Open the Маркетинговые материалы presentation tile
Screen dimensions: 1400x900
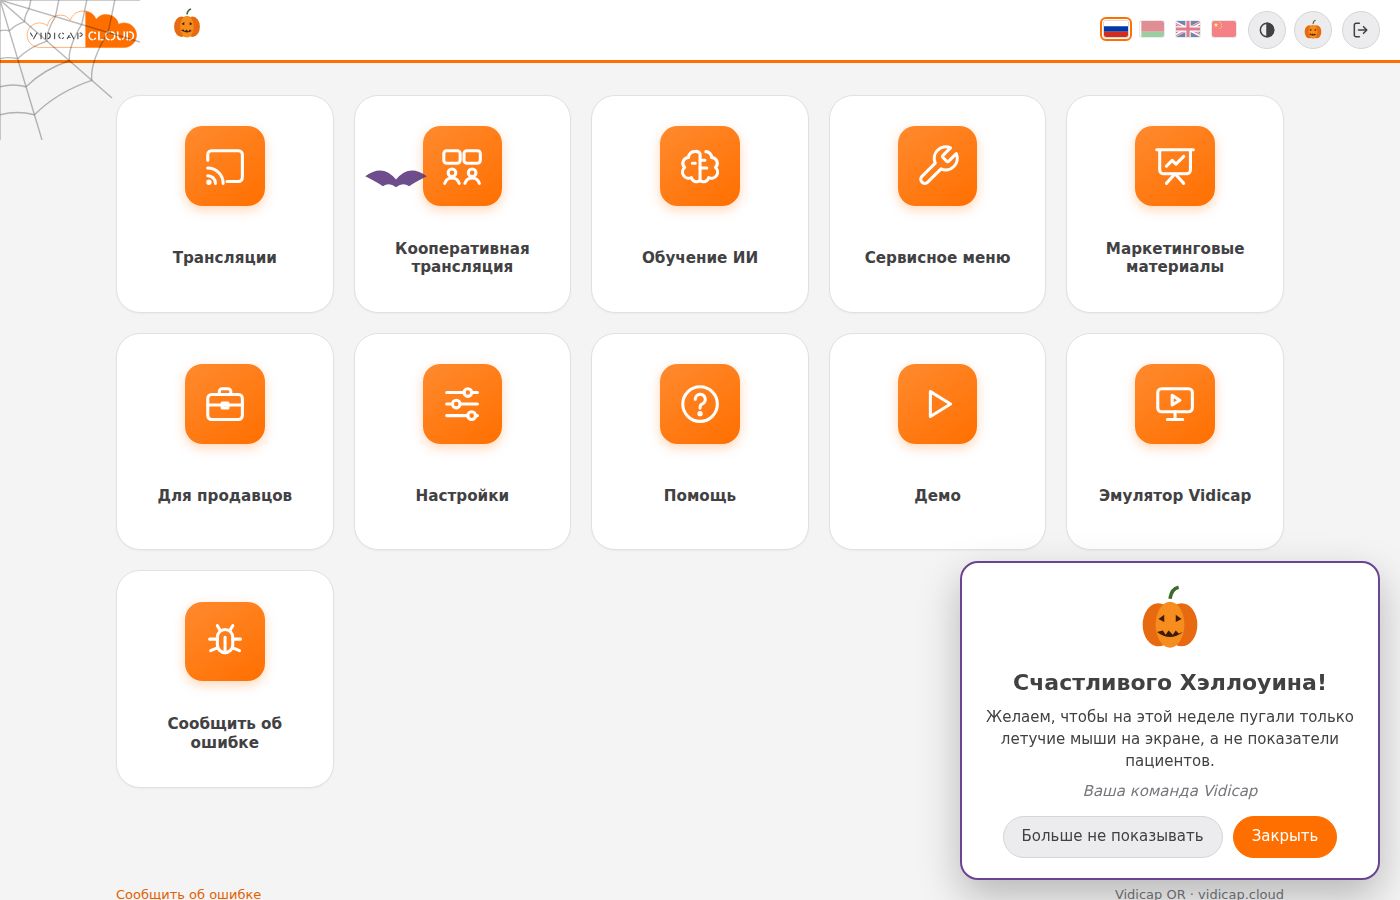pos(1175,204)
